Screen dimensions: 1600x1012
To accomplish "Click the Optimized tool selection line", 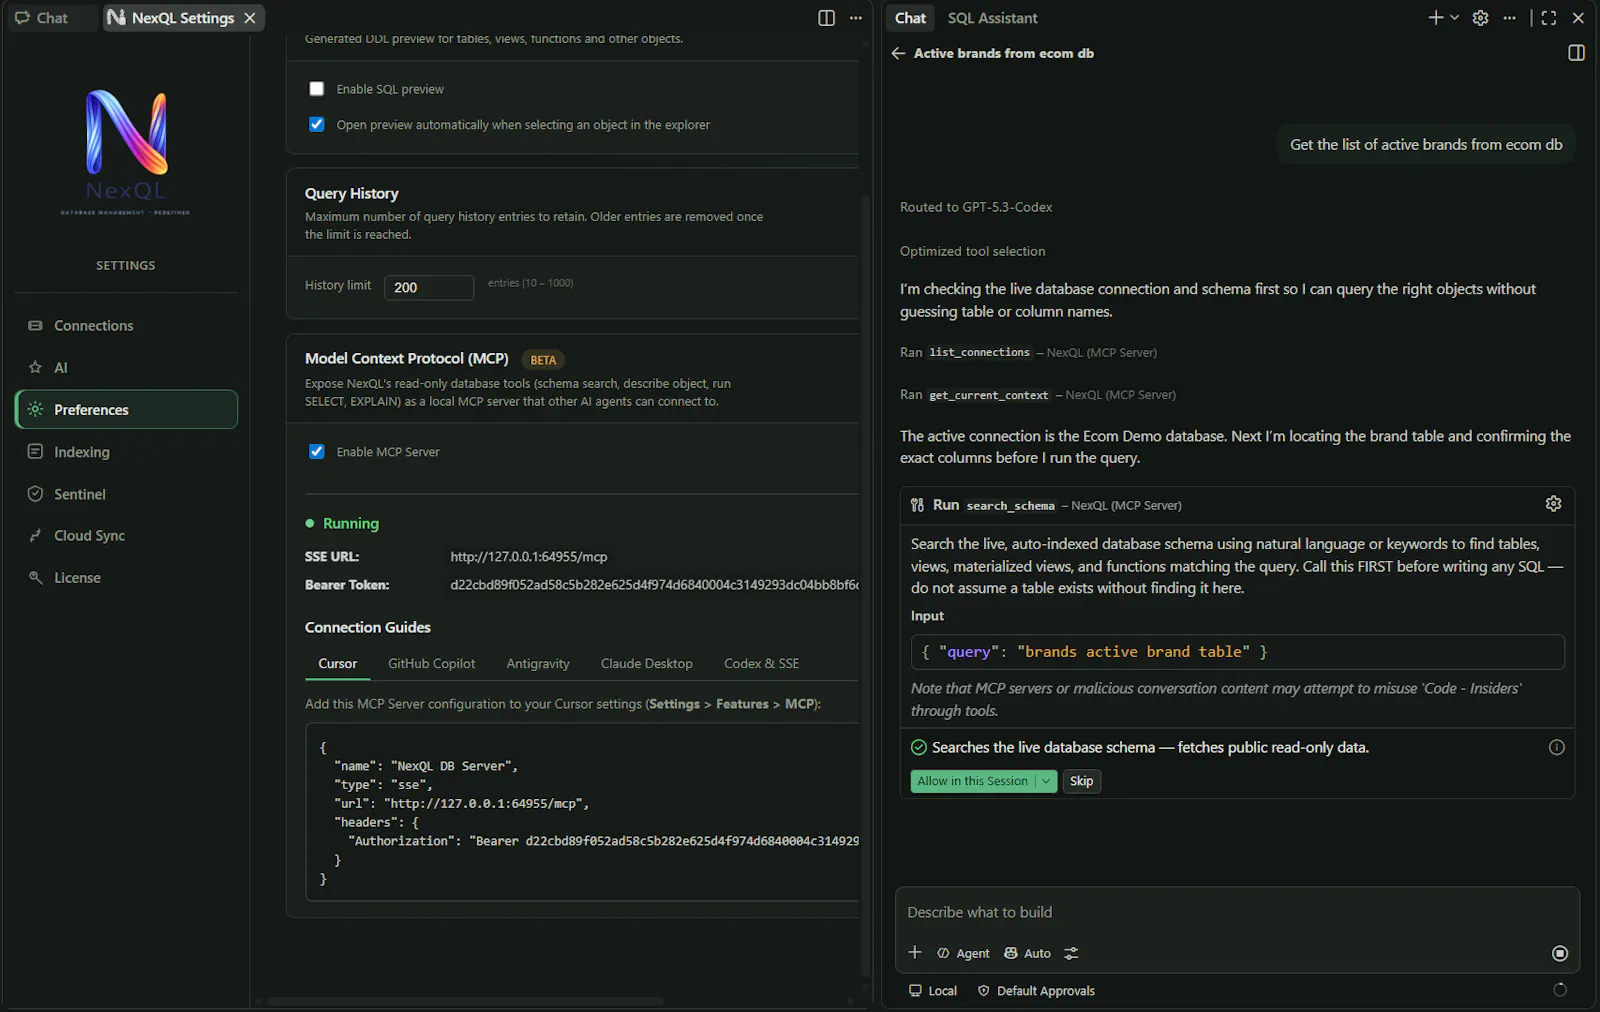I will coord(973,252).
